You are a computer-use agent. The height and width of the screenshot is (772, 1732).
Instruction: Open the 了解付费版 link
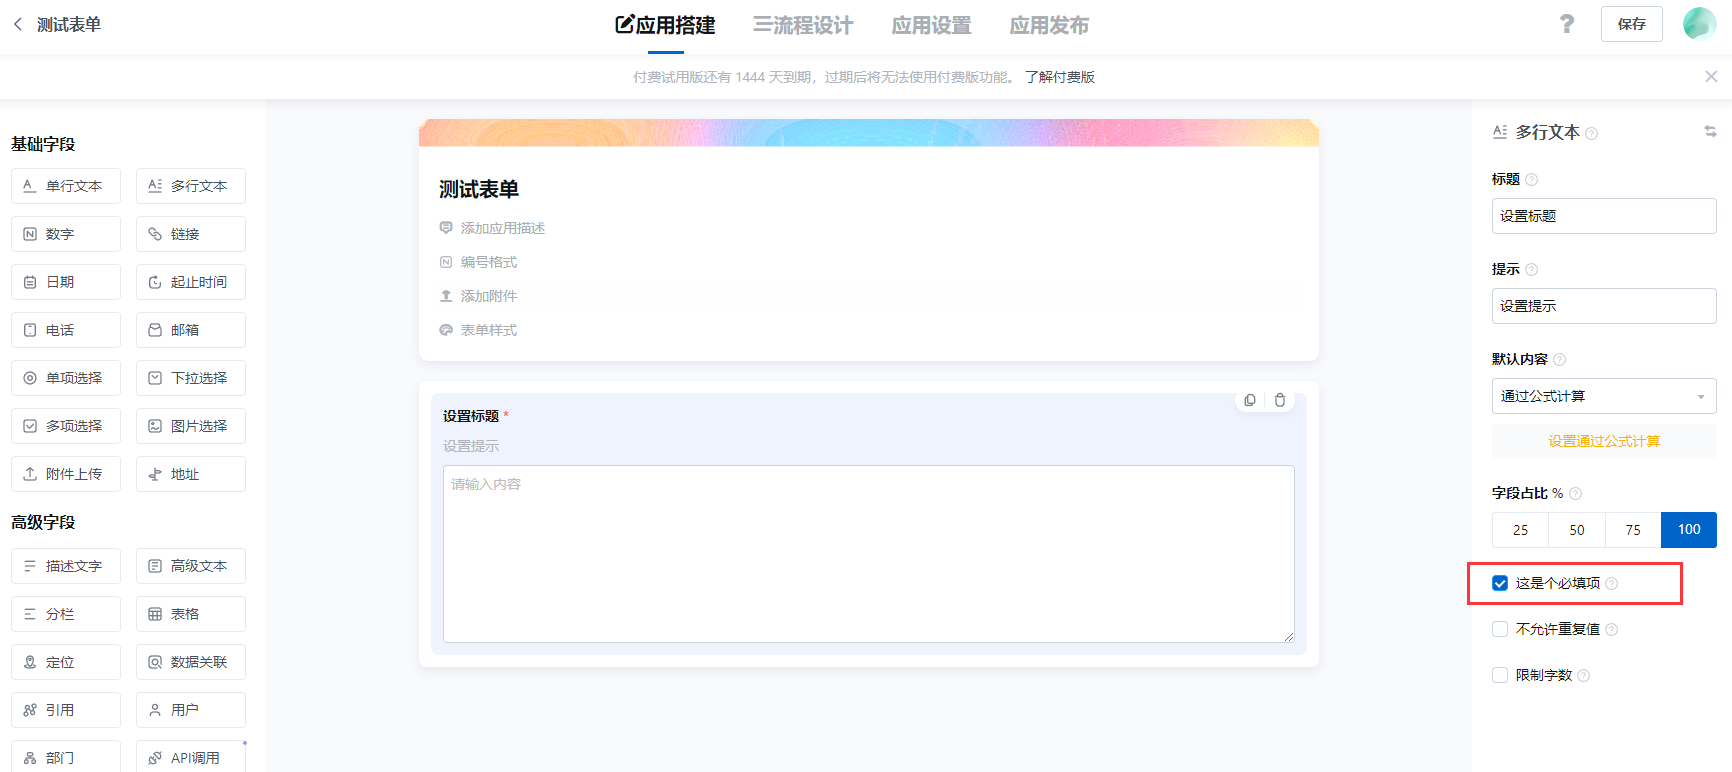click(x=1059, y=77)
